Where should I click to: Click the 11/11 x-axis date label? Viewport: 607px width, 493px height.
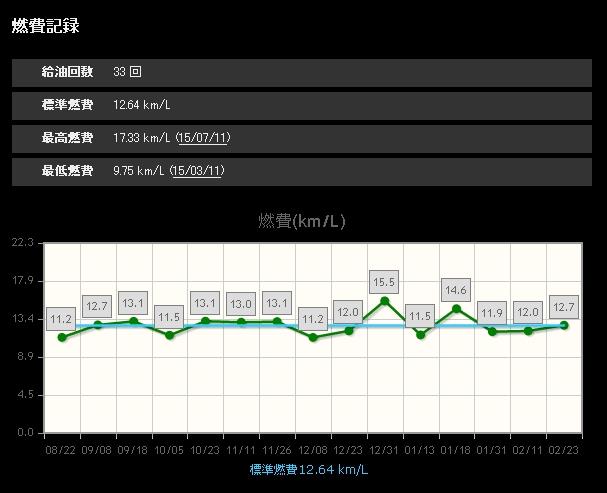pyautogui.click(x=241, y=450)
